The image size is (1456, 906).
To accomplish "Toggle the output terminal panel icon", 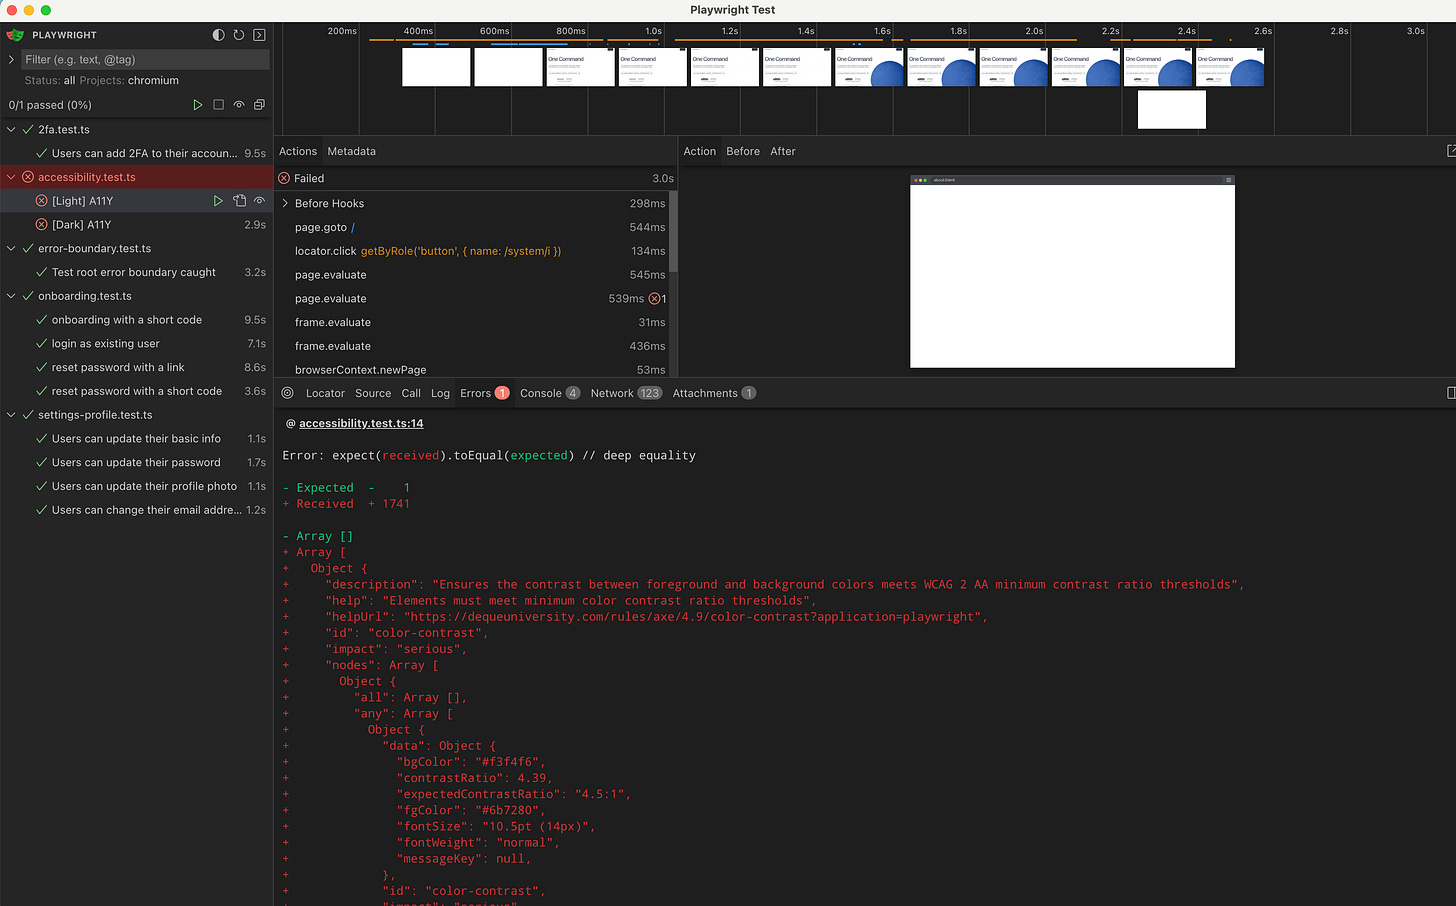I will click(x=259, y=35).
